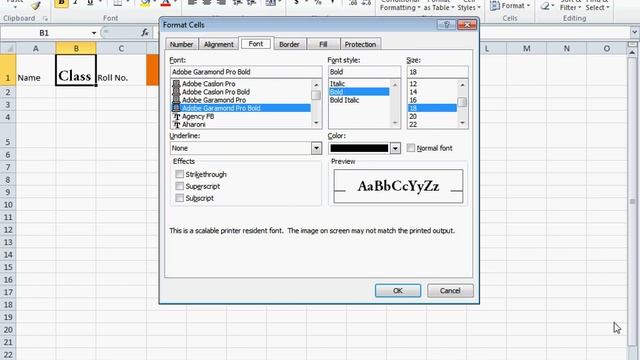Screen dimensions: 640x360
Task: Select Adobe Caslon Pro in font list
Action: [x=208, y=84]
